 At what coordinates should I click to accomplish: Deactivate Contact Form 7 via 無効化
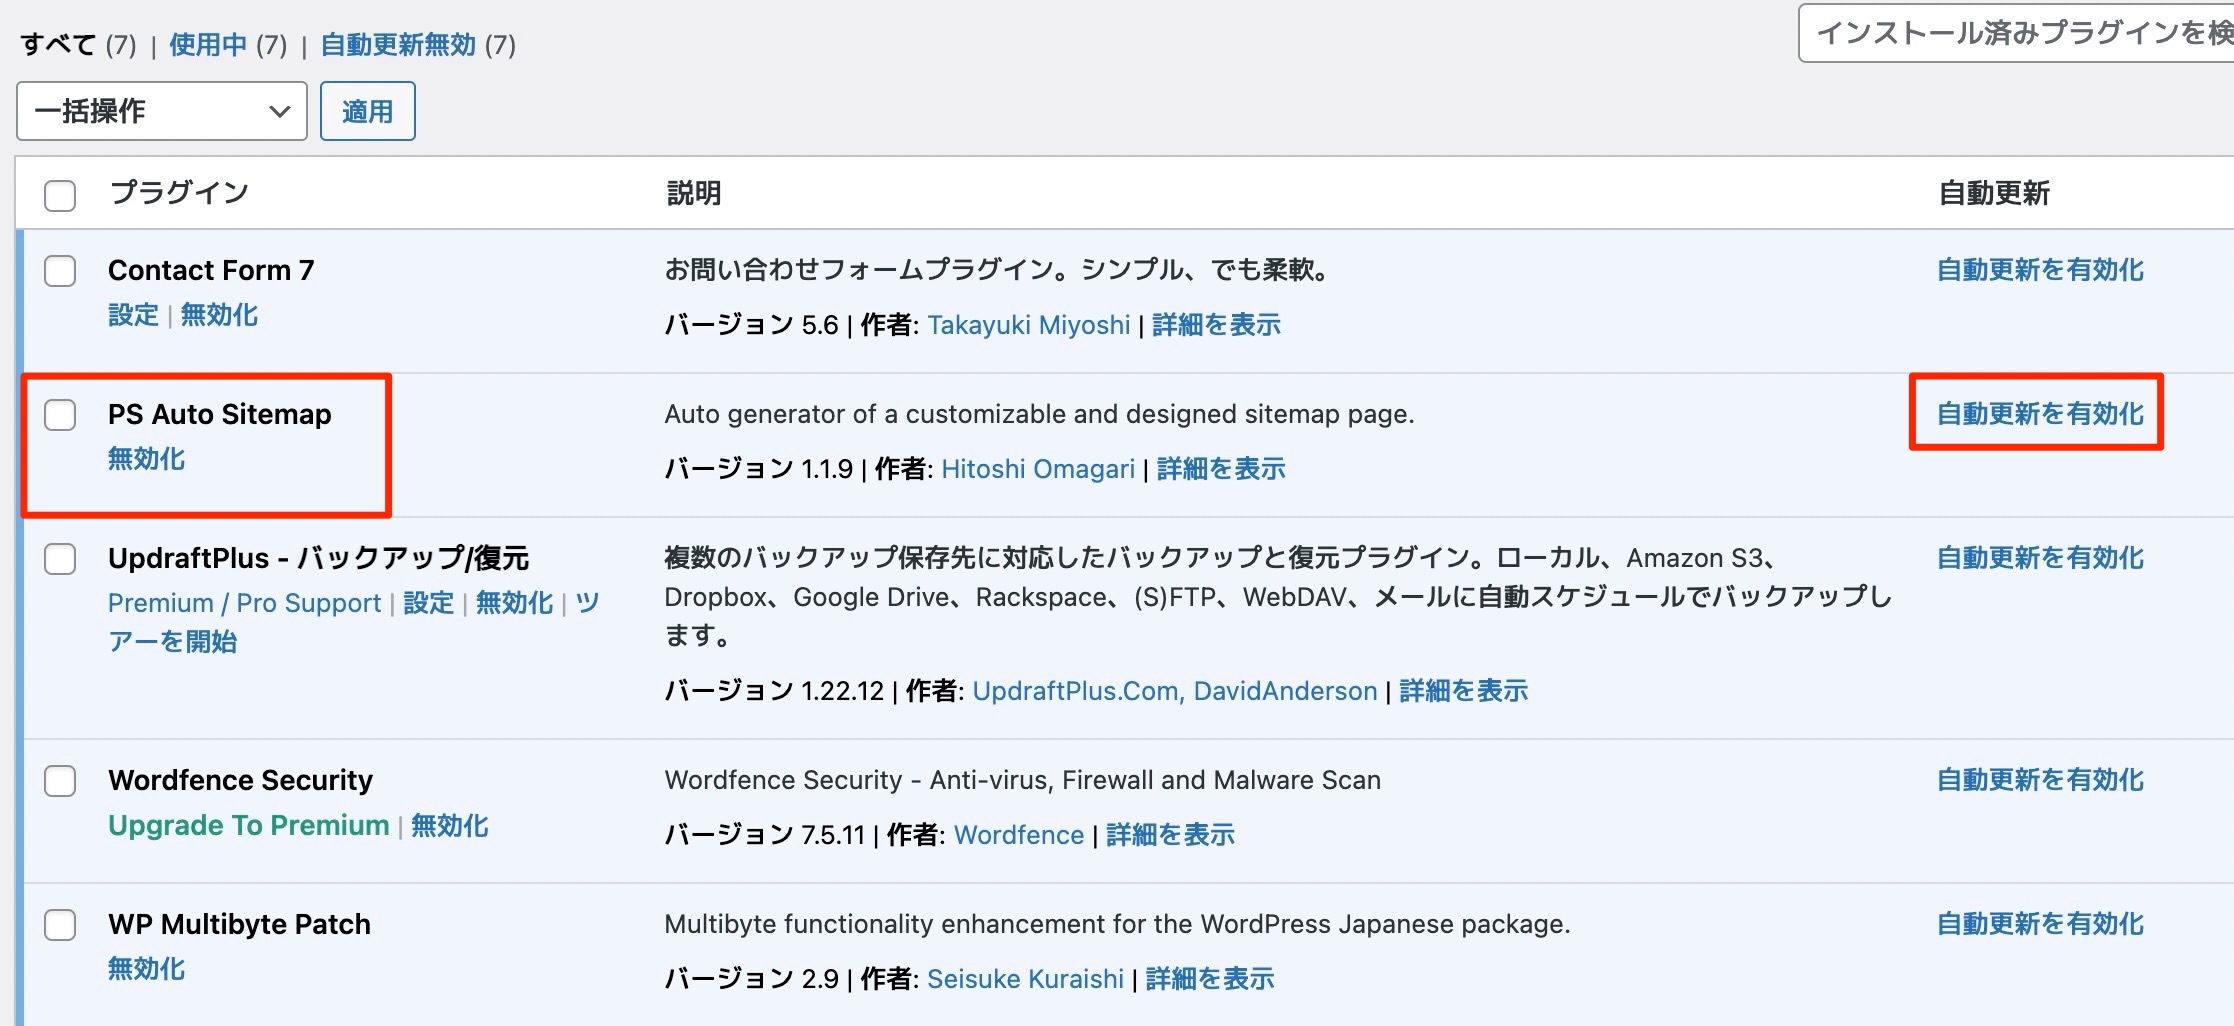(219, 315)
